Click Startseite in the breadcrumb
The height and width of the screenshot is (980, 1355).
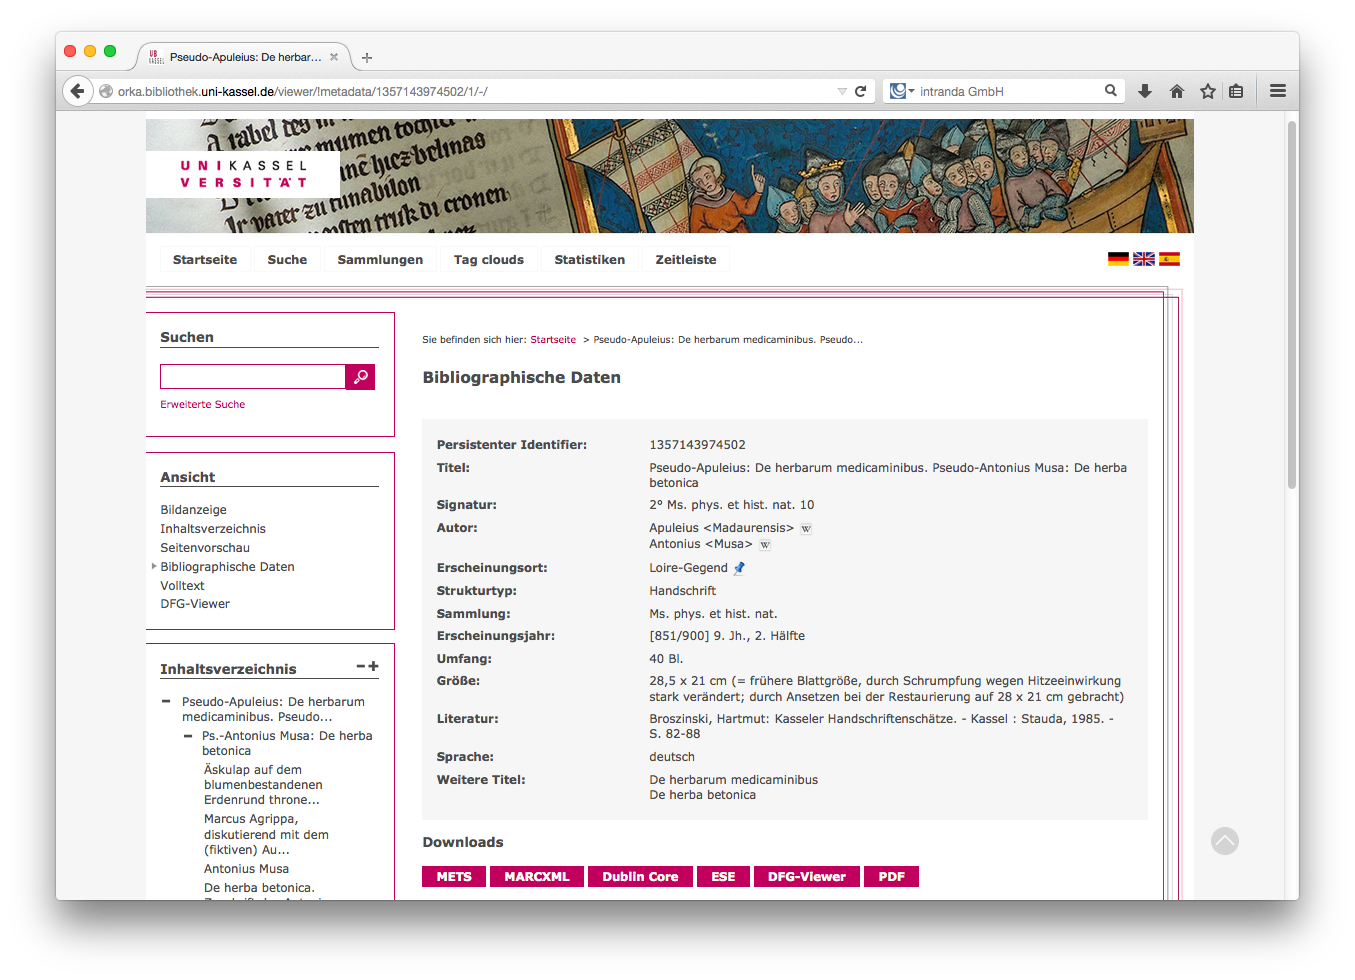[x=553, y=340]
